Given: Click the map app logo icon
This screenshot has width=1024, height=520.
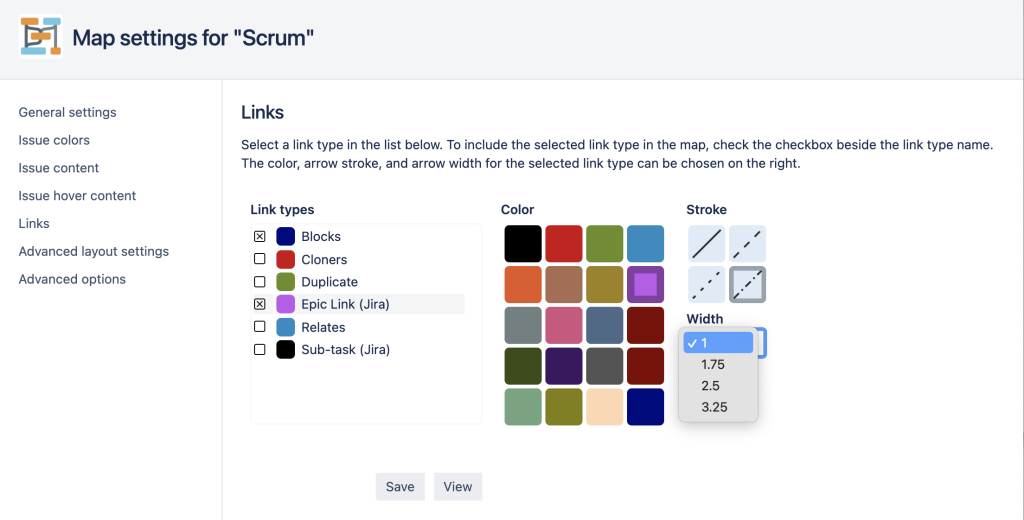Looking at the screenshot, I should 40,37.
